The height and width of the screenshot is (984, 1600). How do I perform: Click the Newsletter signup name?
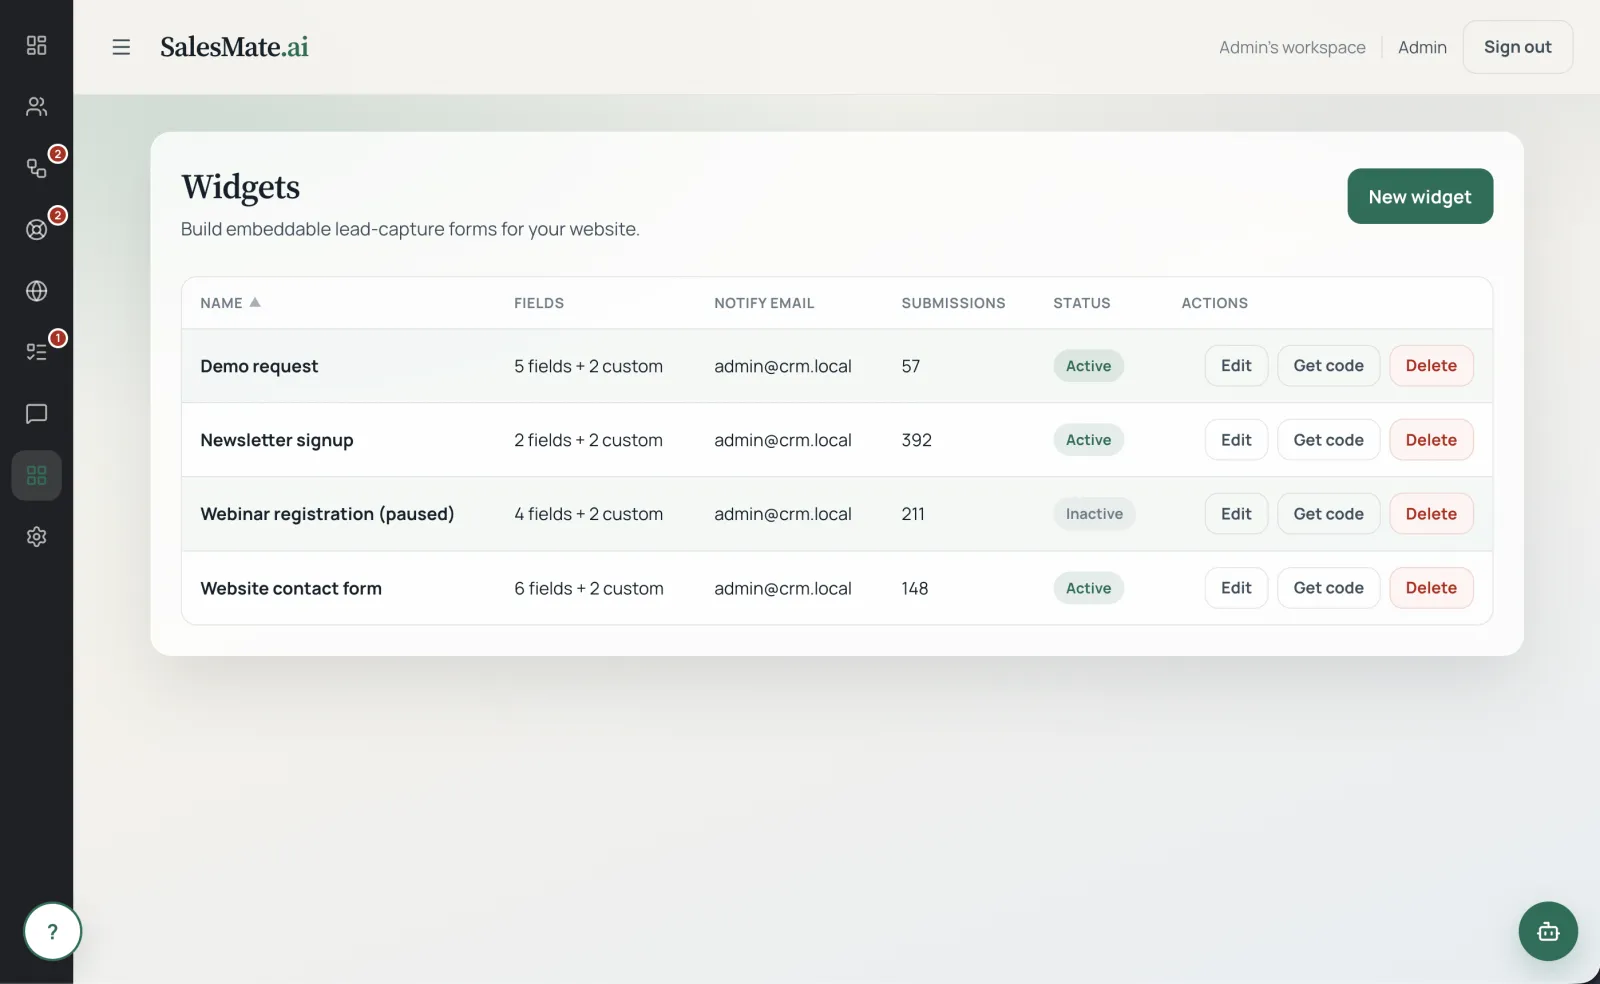277,440
